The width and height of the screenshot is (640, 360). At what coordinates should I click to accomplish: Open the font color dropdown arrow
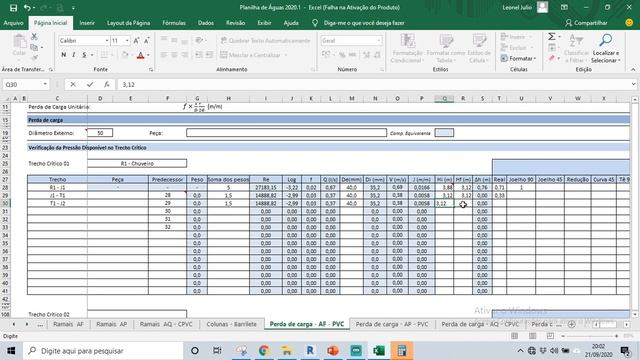click(148, 55)
